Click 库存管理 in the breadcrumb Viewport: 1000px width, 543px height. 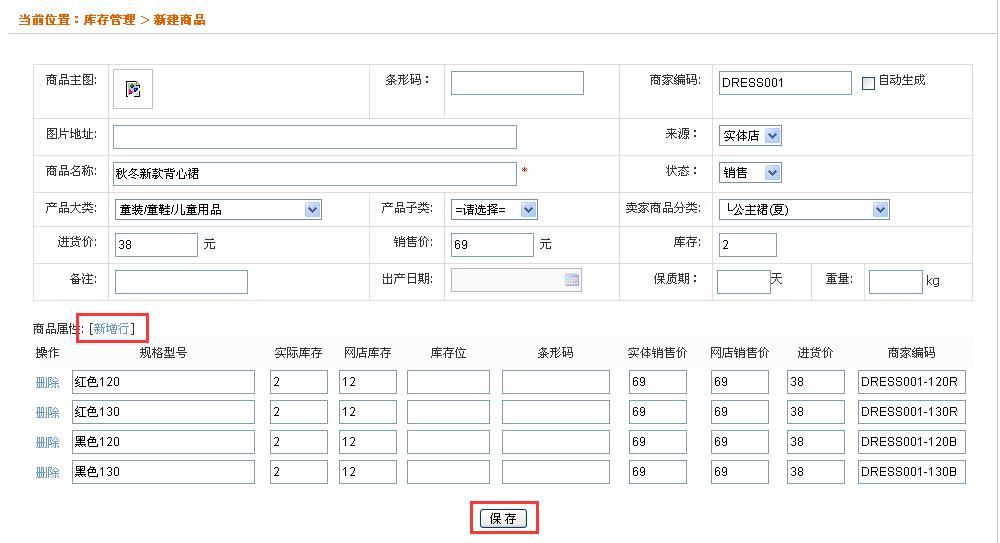(x=109, y=20)
